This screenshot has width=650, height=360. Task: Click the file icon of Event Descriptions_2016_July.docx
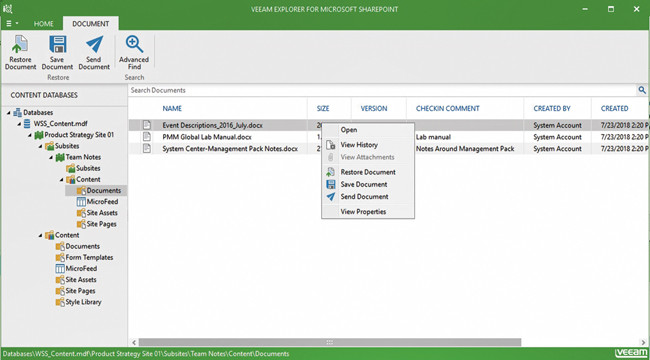147,125
